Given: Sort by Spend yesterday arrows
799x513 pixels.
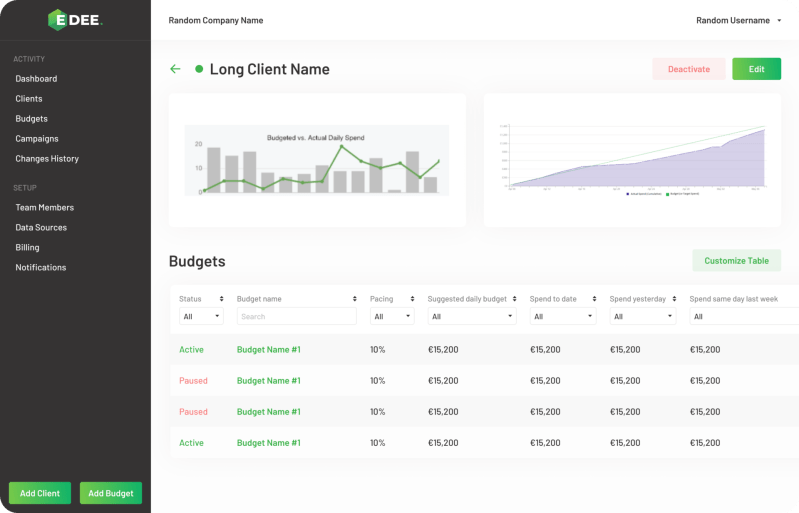Looking at the screenshot, I should pos(674,299).
